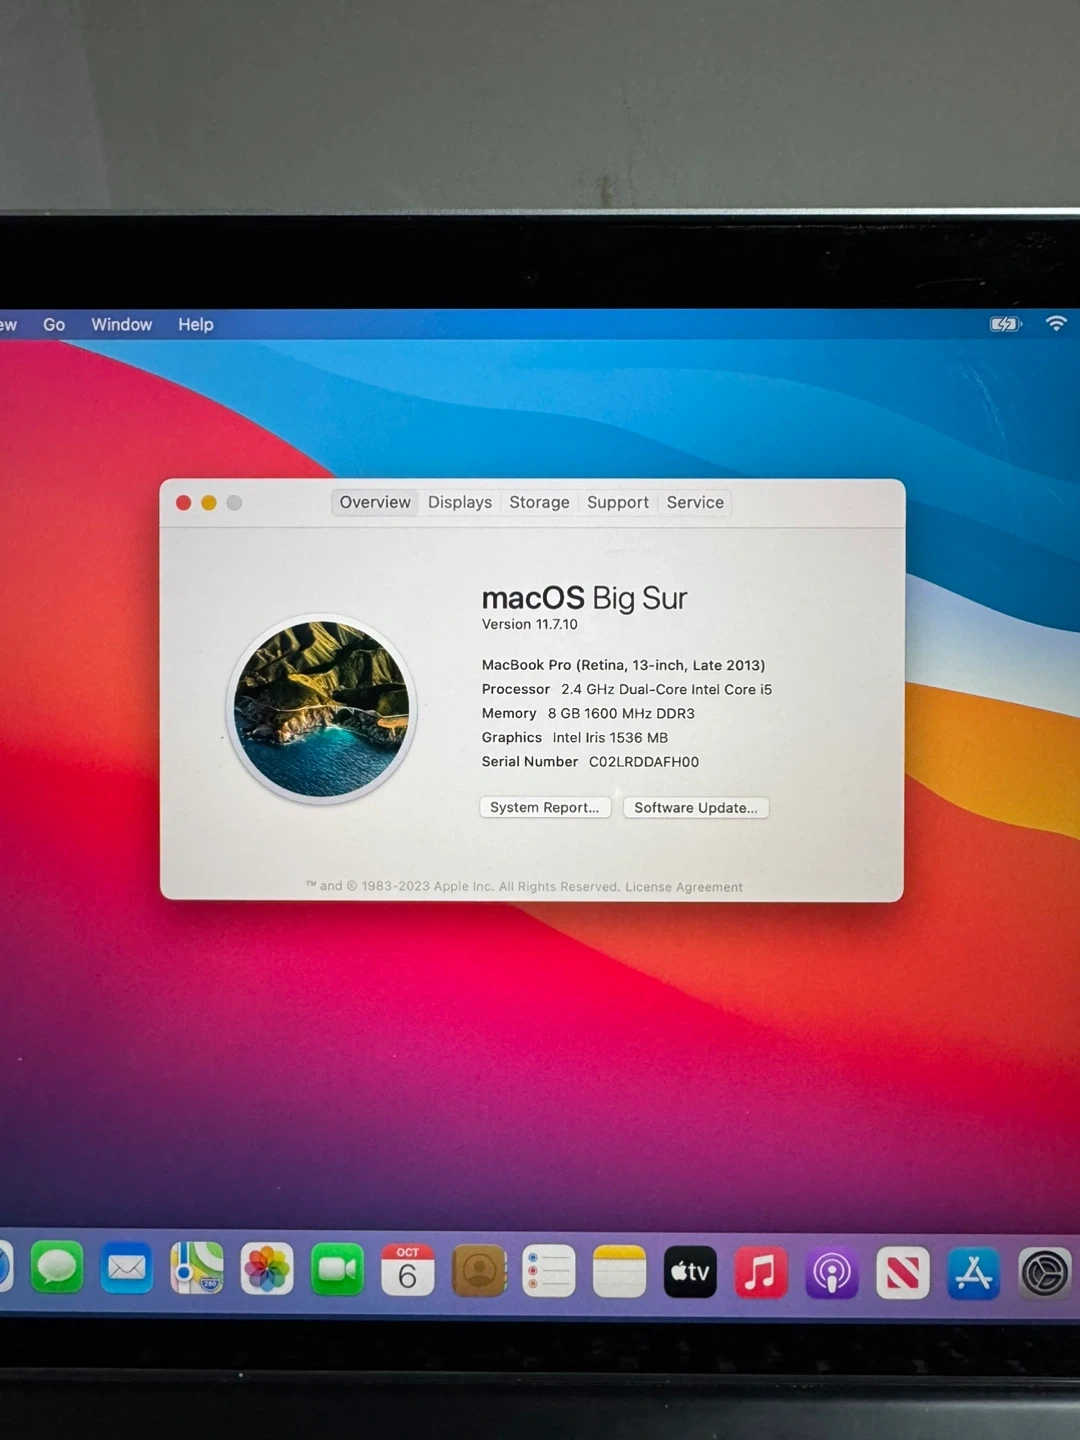Open the Messages app in the Dock

coord(57,1269)
